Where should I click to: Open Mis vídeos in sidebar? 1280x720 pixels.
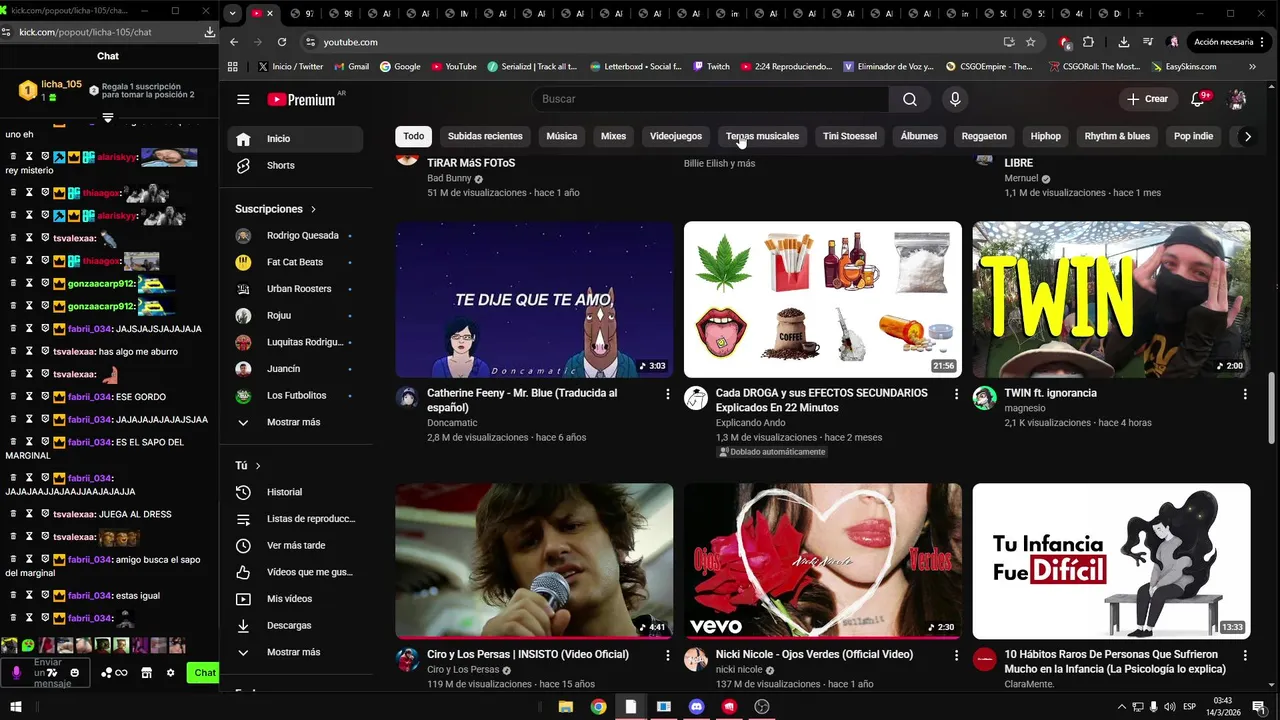pyautogui.click(x=296, y=599)
